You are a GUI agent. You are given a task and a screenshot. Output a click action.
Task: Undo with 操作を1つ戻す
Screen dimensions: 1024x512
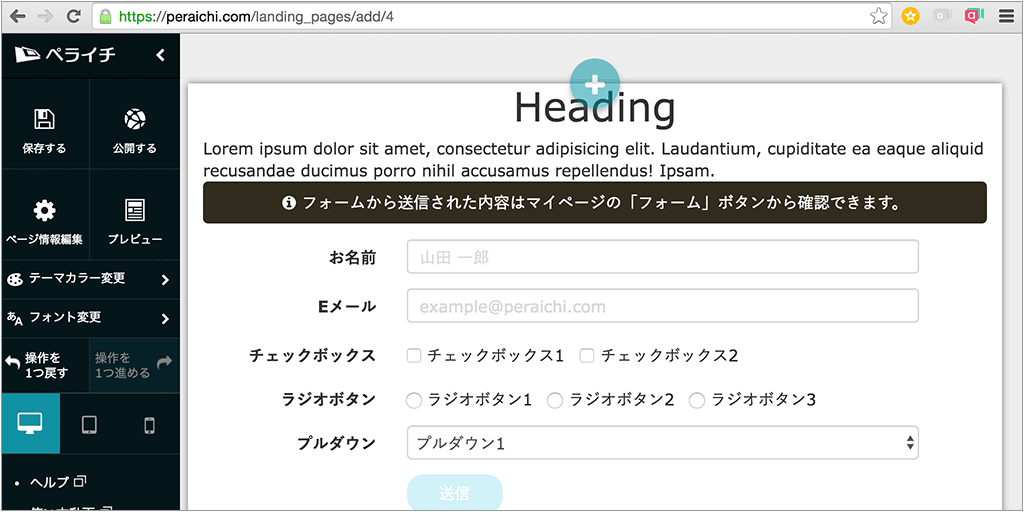pos(44,366)
